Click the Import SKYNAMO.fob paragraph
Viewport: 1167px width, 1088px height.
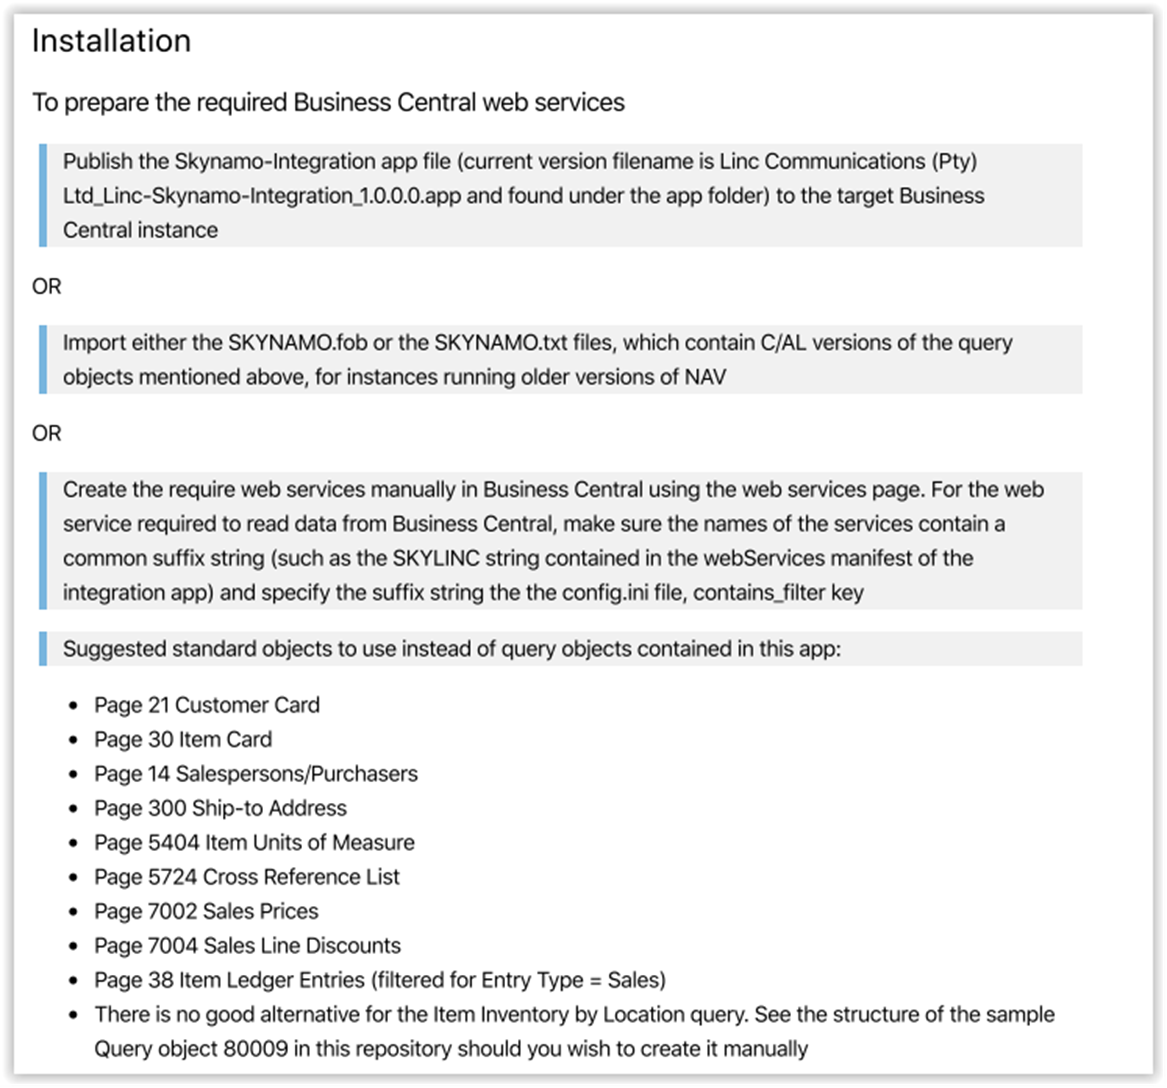coord(537,360)
